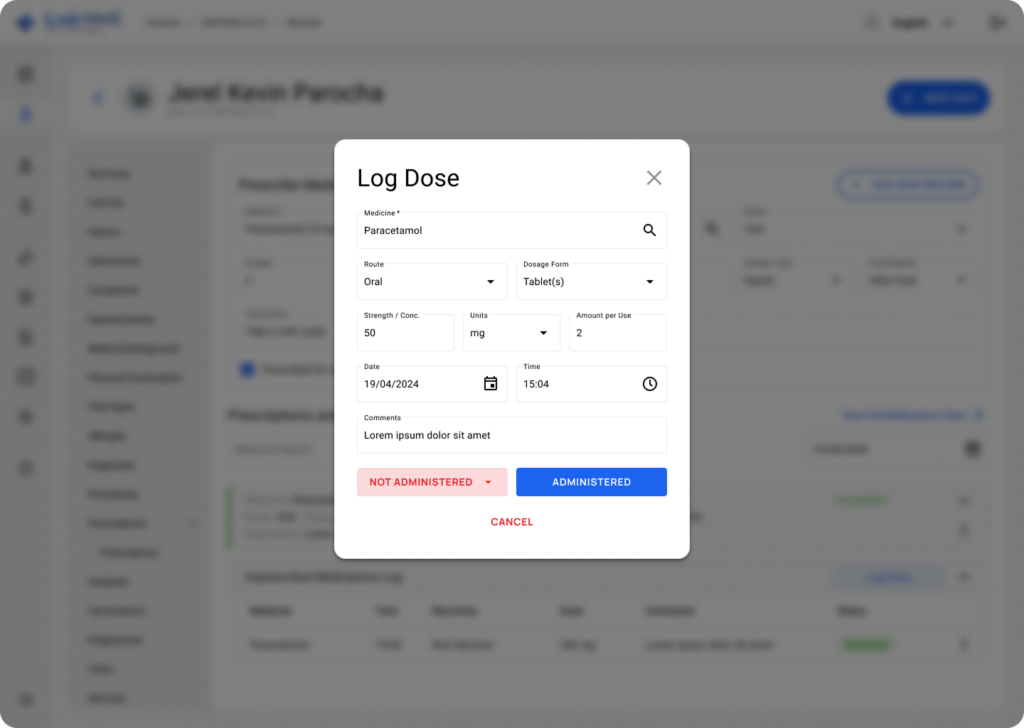
Task: Close the Log Dose dialog with the X icon
Action: pos(654,178)
